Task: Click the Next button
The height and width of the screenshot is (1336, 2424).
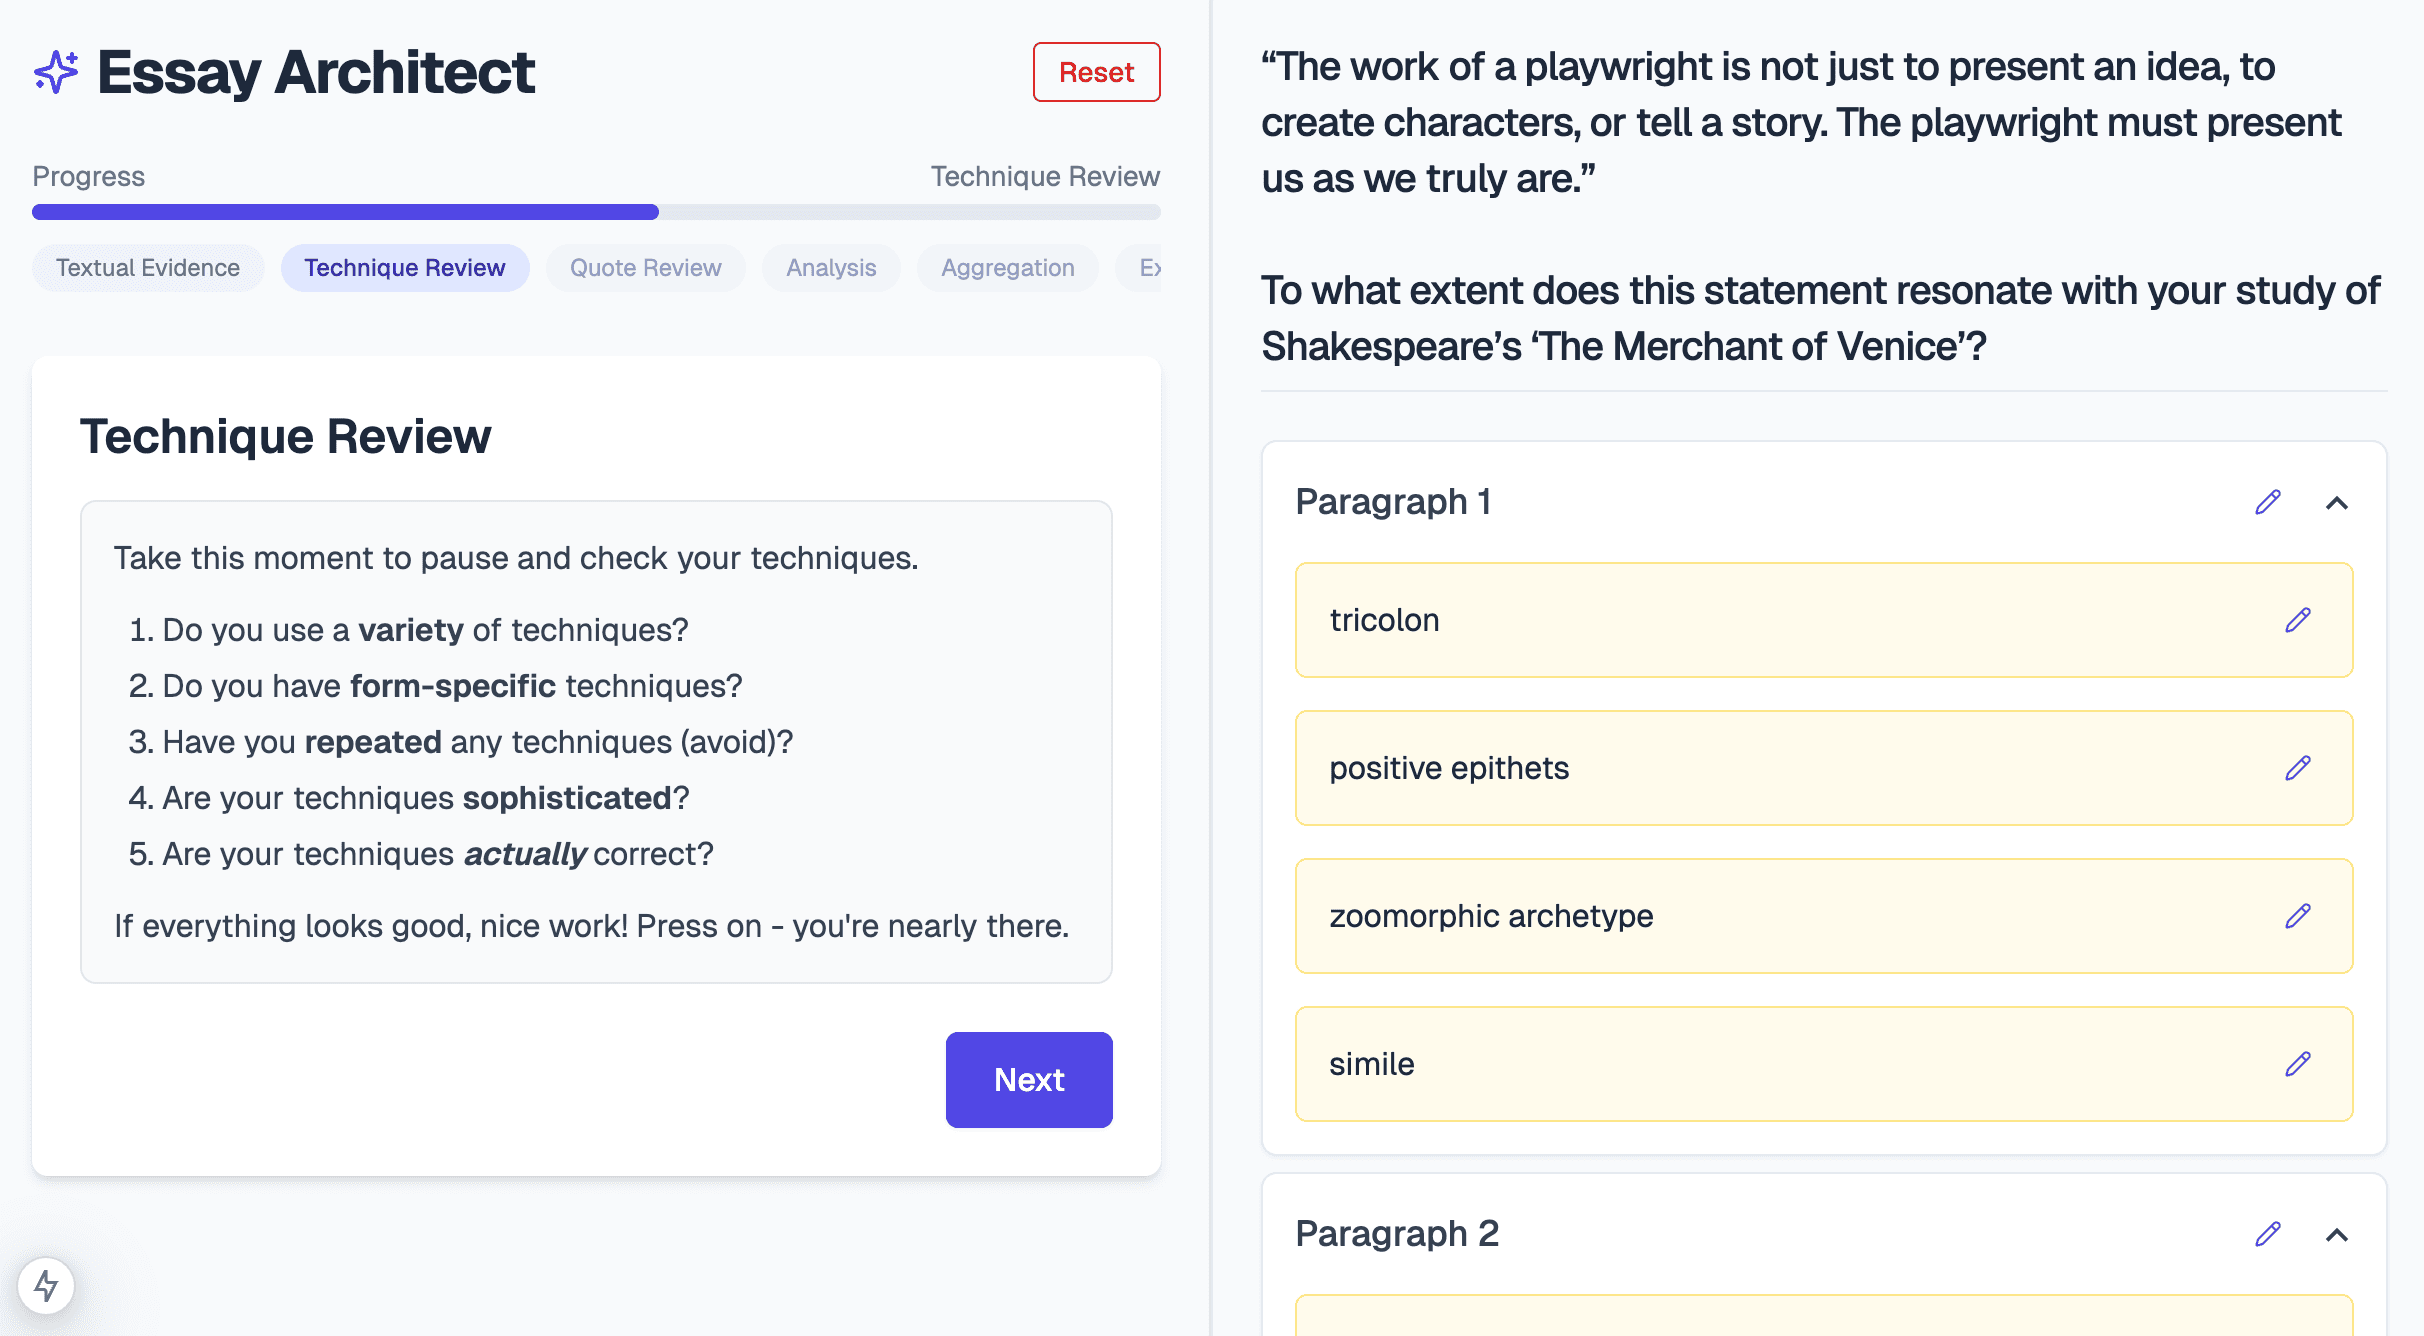Action: point(1029,1080)
